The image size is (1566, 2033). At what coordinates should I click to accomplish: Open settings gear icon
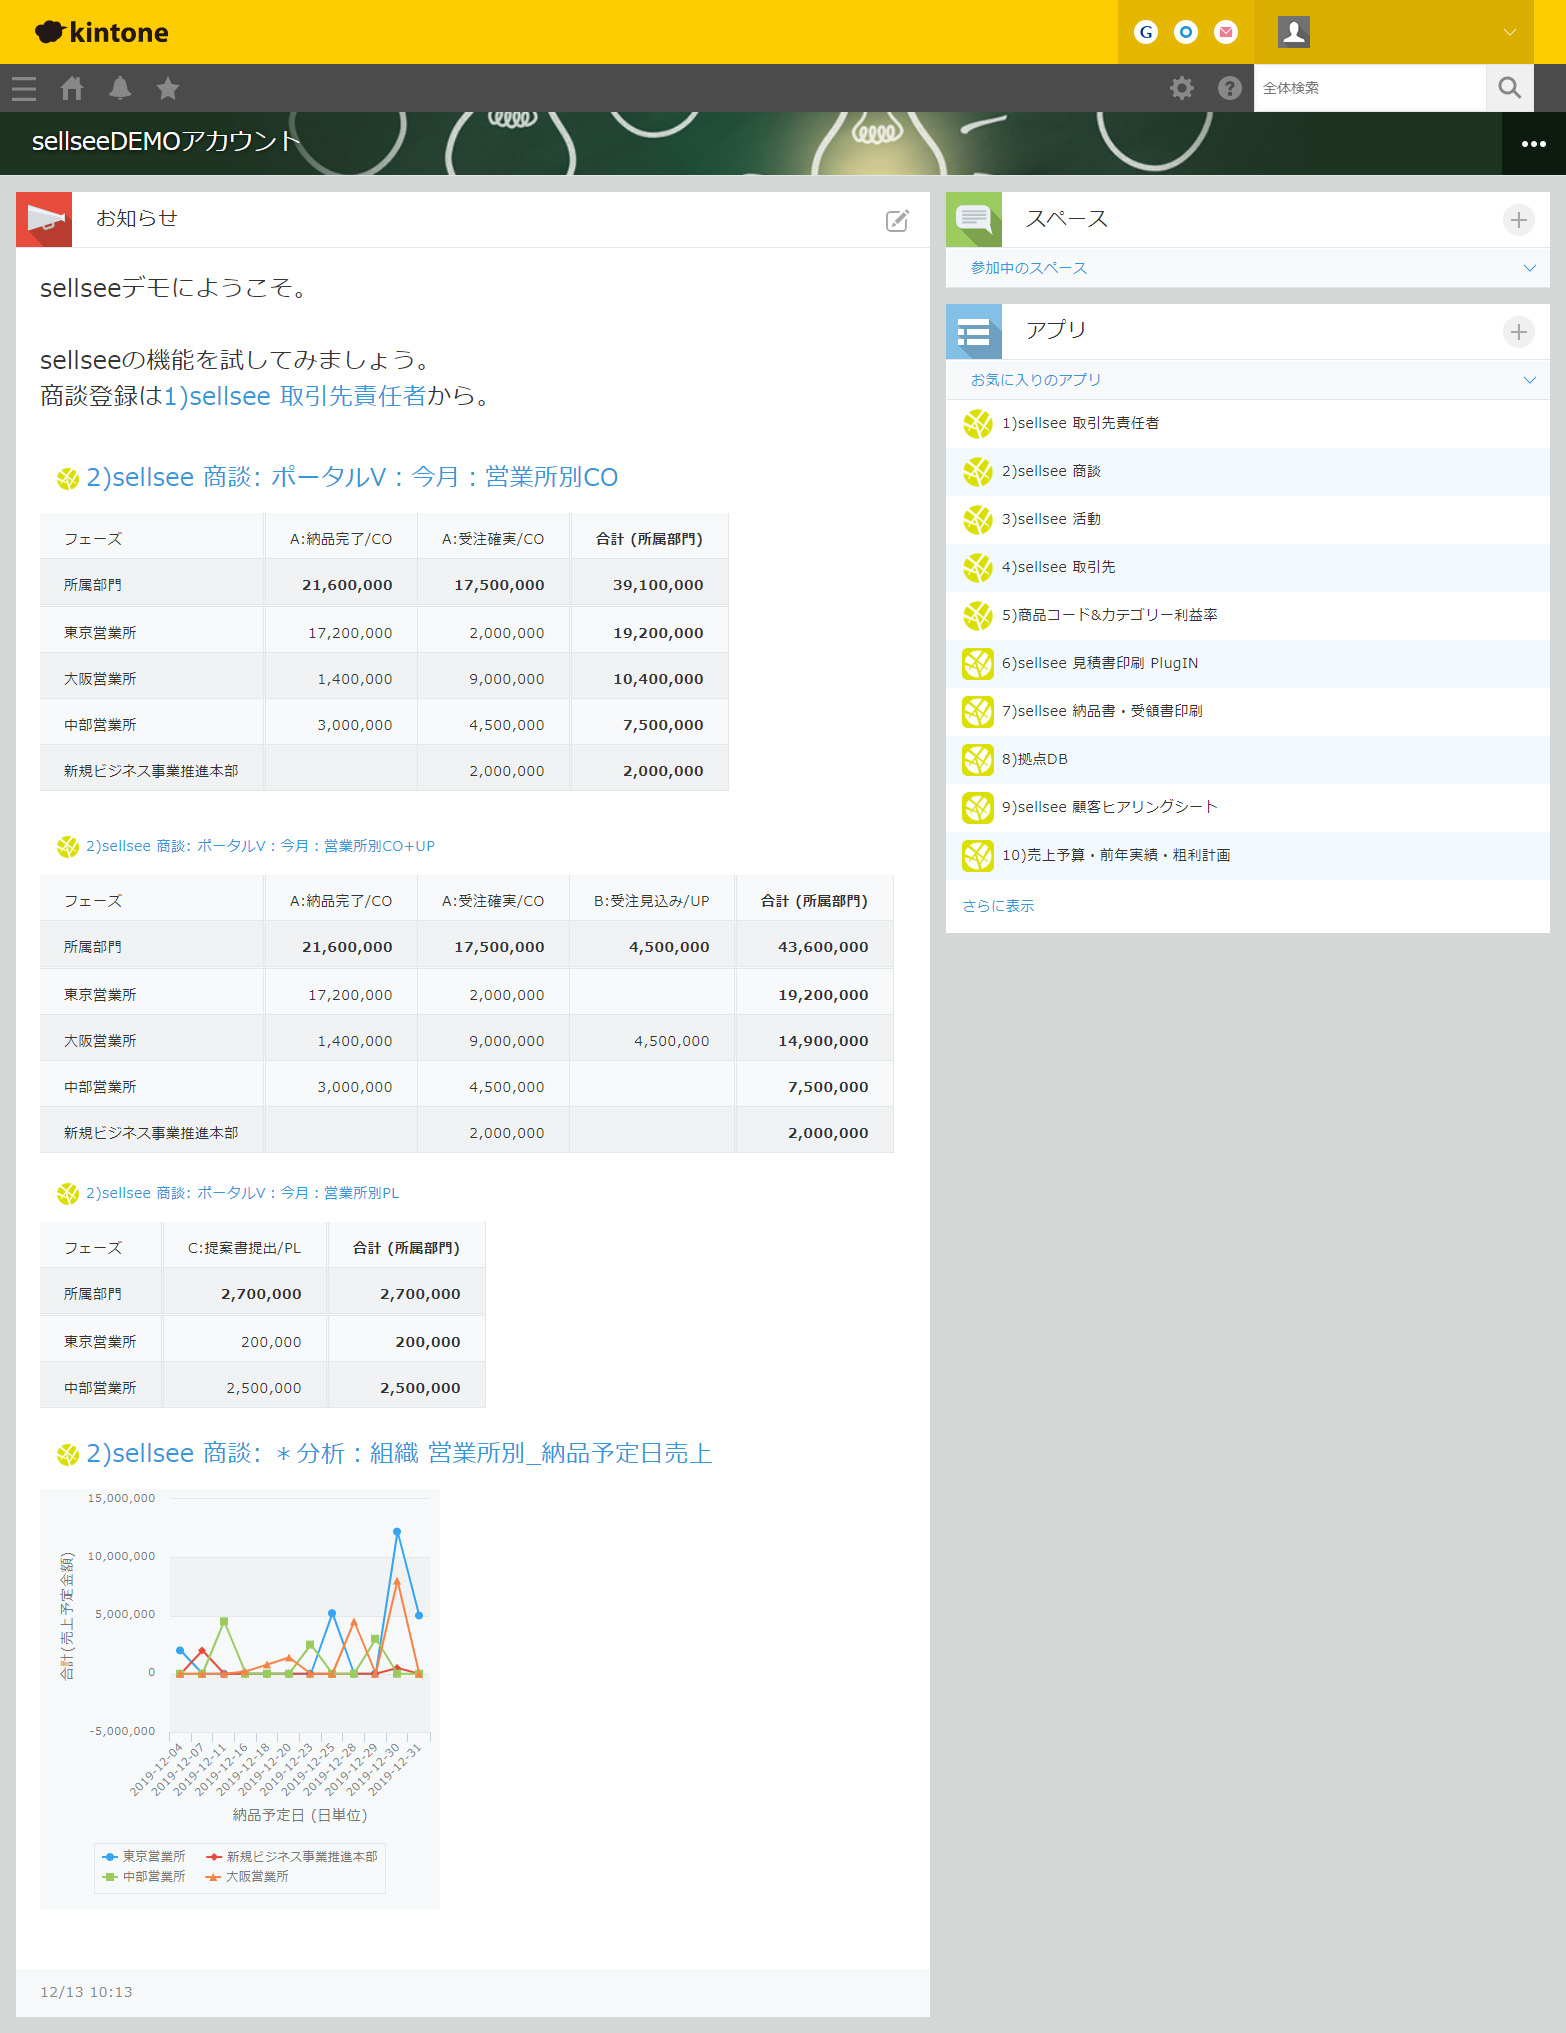point(1182,88)
